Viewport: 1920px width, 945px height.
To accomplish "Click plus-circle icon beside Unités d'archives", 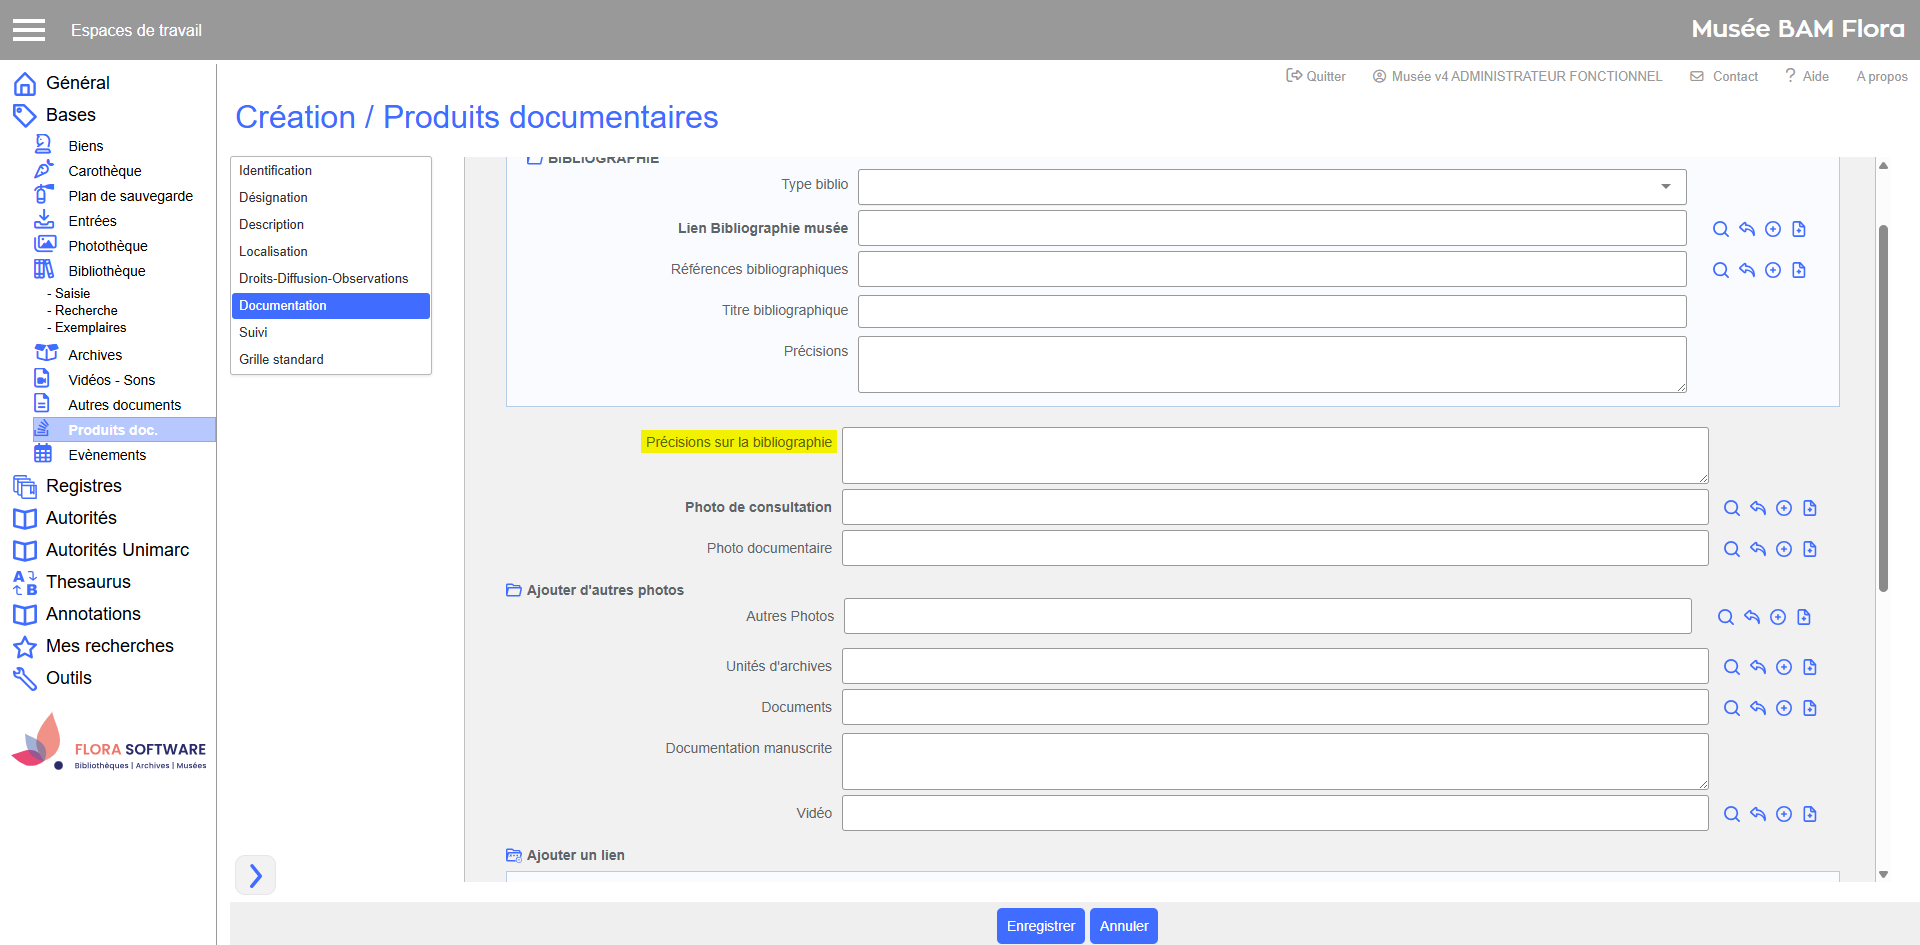I will point(1784,667).
